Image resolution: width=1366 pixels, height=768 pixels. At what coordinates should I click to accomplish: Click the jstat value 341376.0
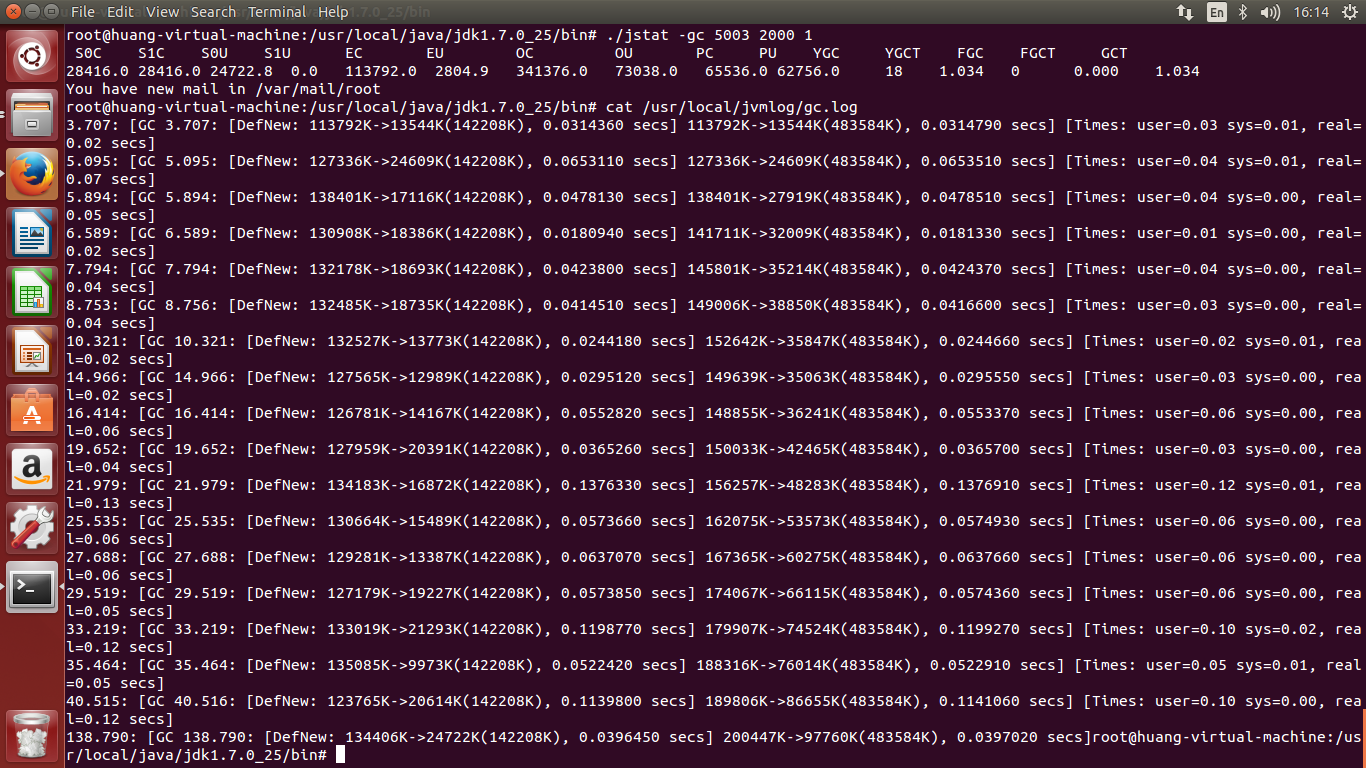[552, 71]
